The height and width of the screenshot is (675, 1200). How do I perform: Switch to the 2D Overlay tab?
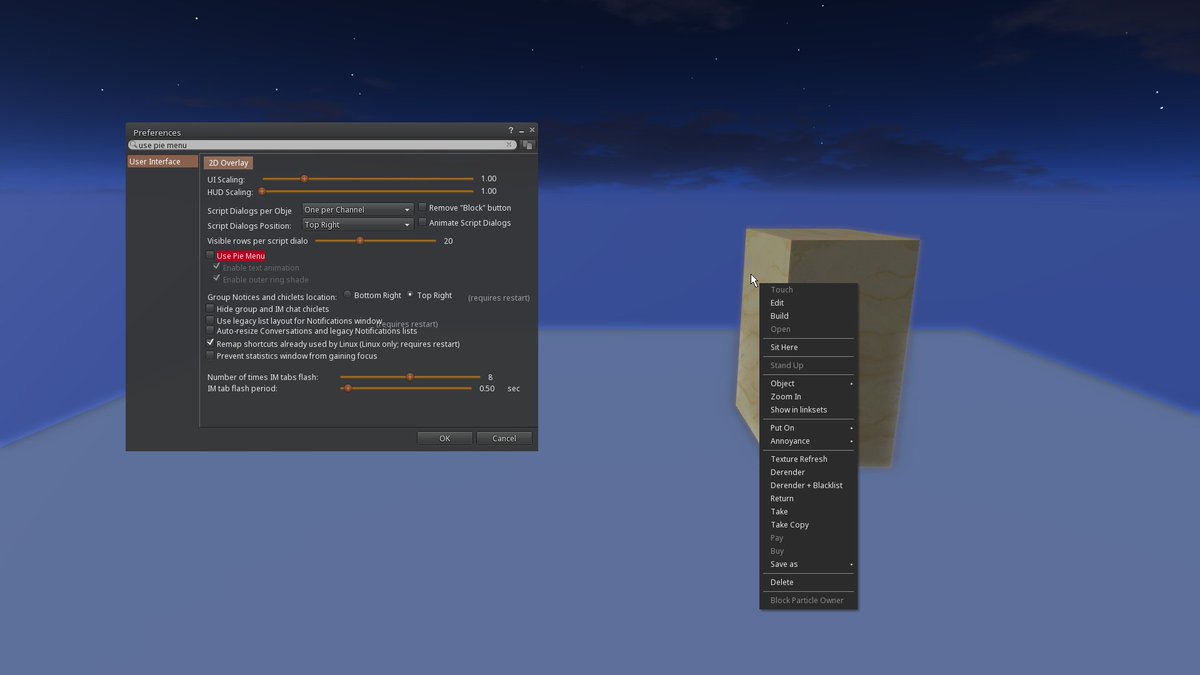pyautogui.click(x=228, y=162)
